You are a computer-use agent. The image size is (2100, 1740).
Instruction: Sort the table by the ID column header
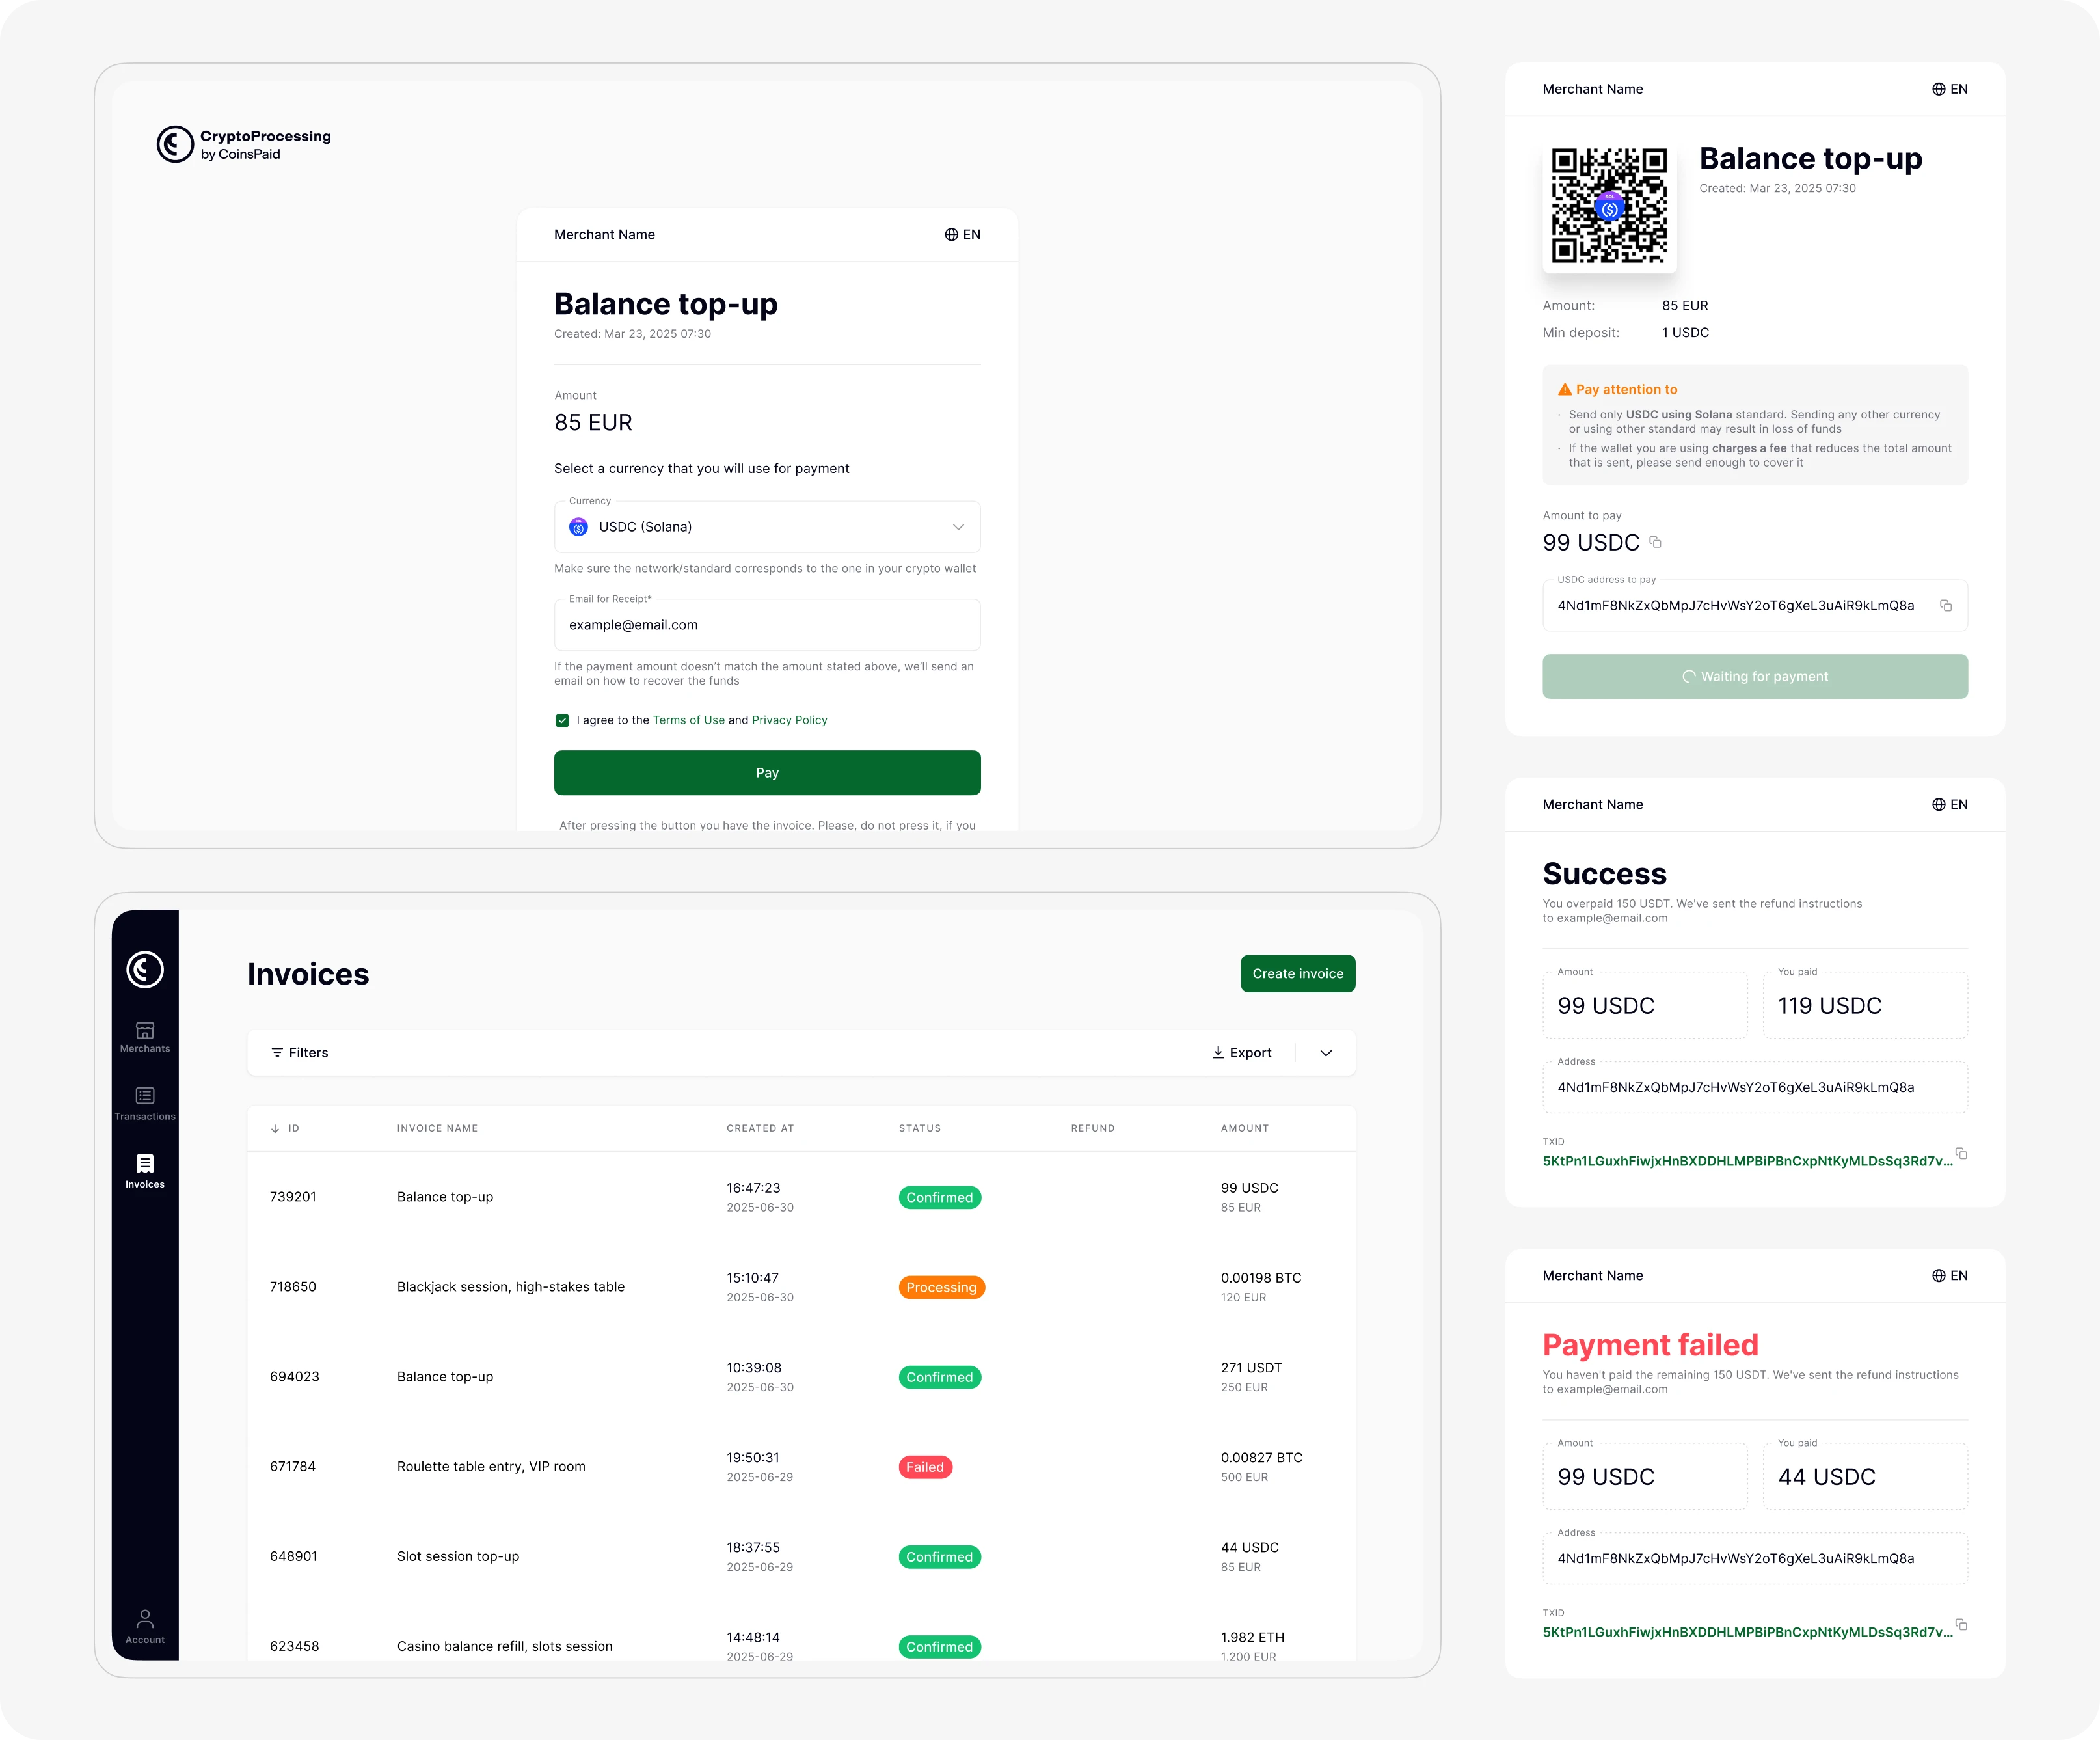click(285, 1128)
